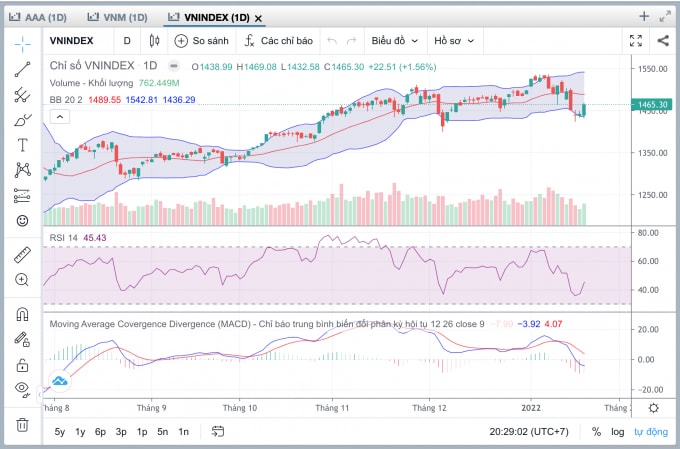Expand the Biểu đồ dropdown

point(395,41)
